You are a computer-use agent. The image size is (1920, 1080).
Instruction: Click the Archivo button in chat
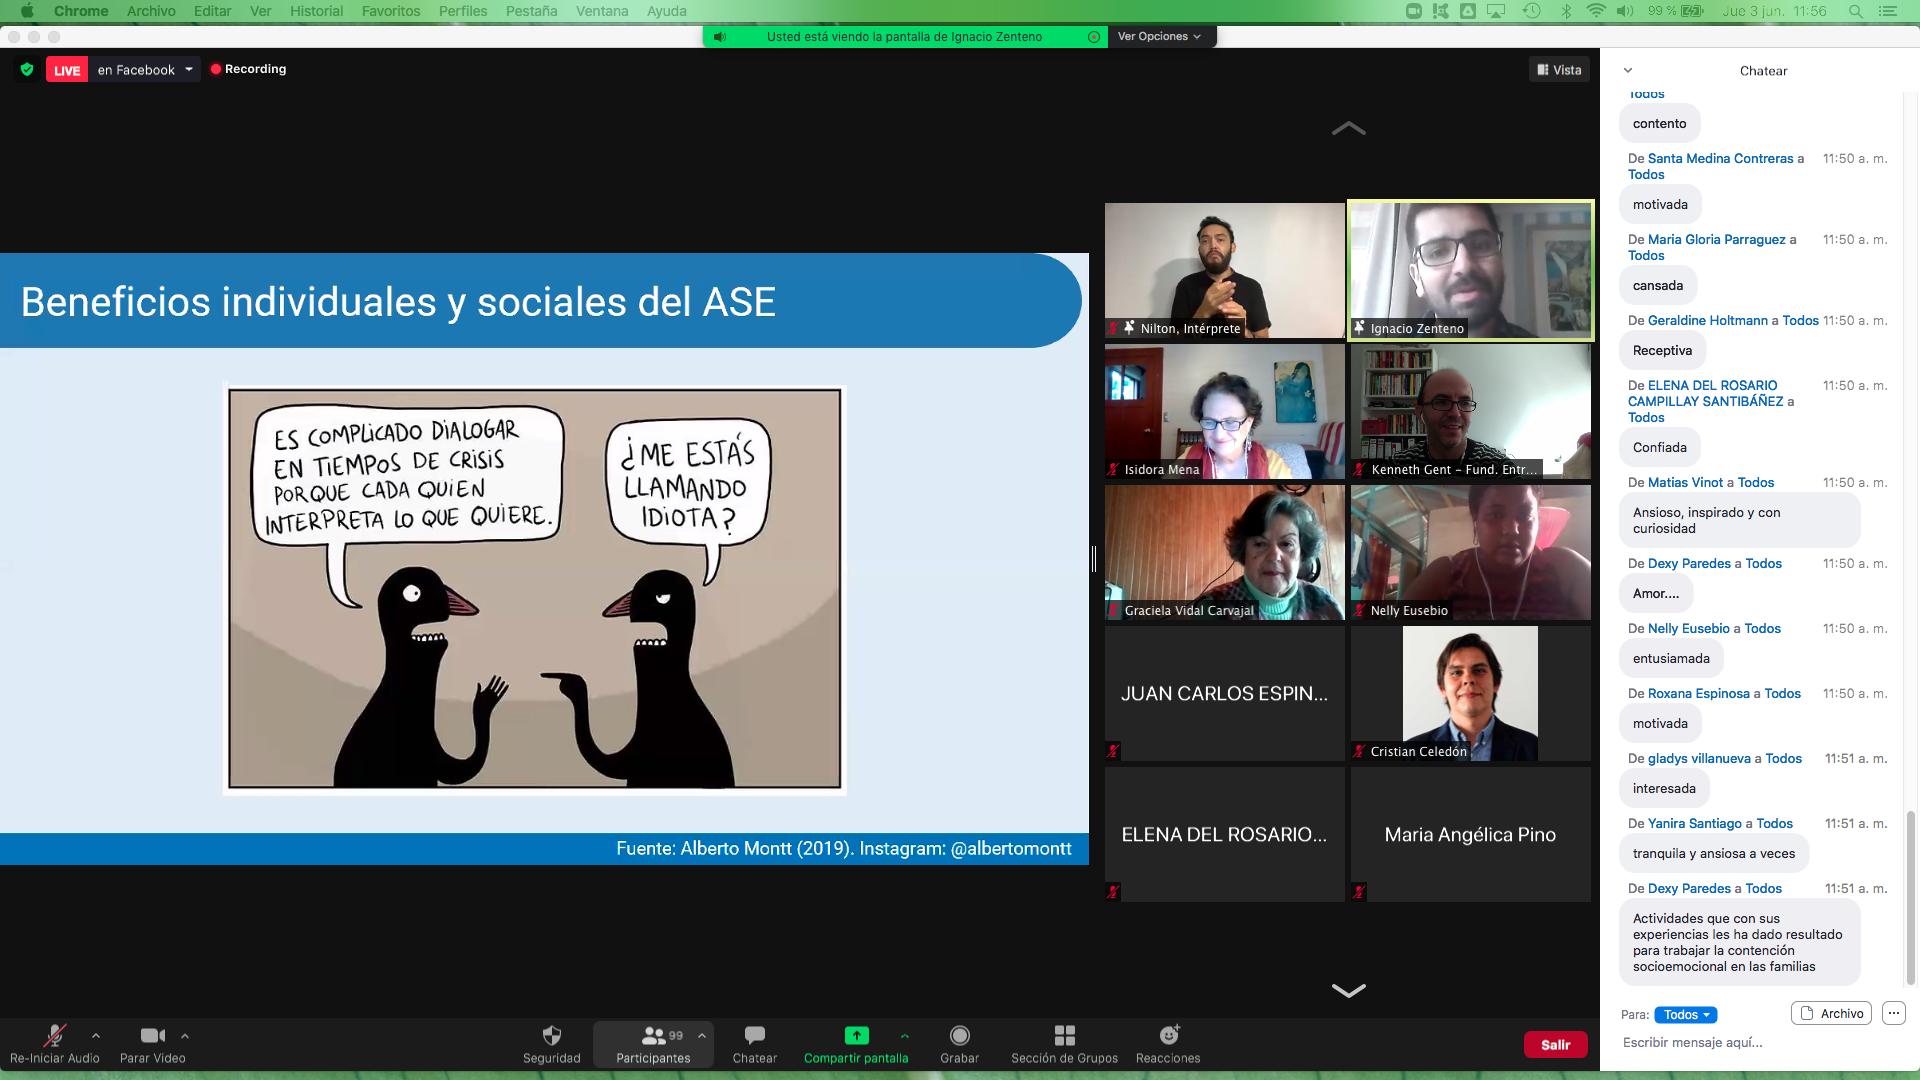(1831, 1013)
